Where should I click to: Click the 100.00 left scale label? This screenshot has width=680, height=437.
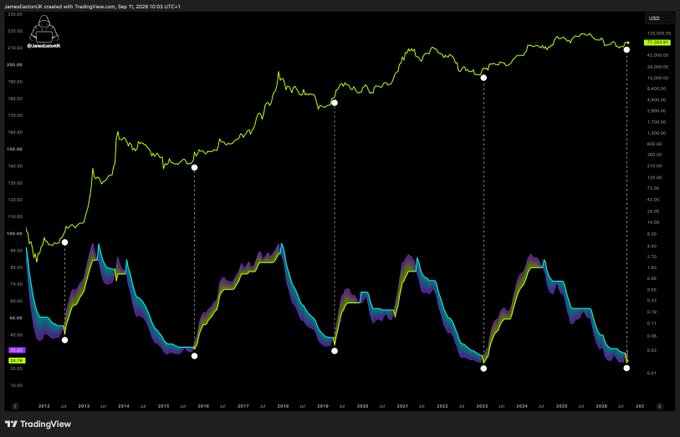coord(16,234)
